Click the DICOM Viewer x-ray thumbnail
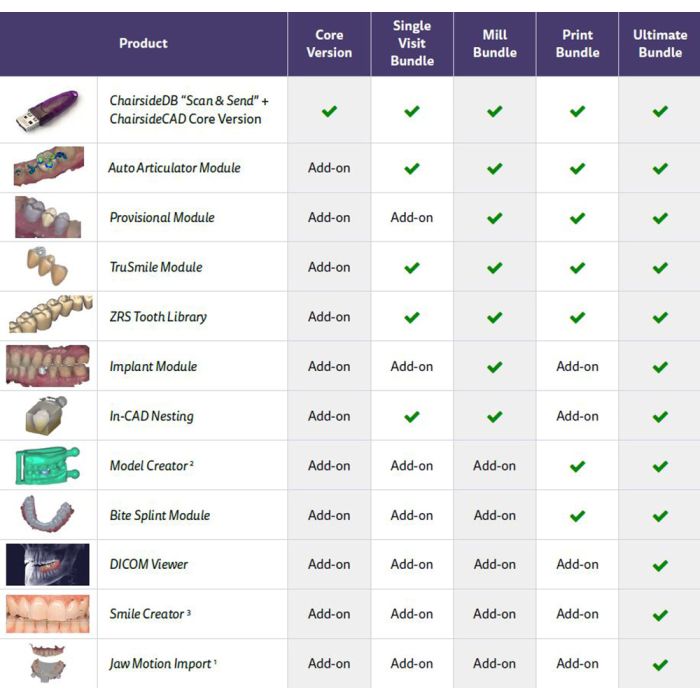Image resolution: width=700 pixels, height=700 pixels. click(x=48, y=564)
